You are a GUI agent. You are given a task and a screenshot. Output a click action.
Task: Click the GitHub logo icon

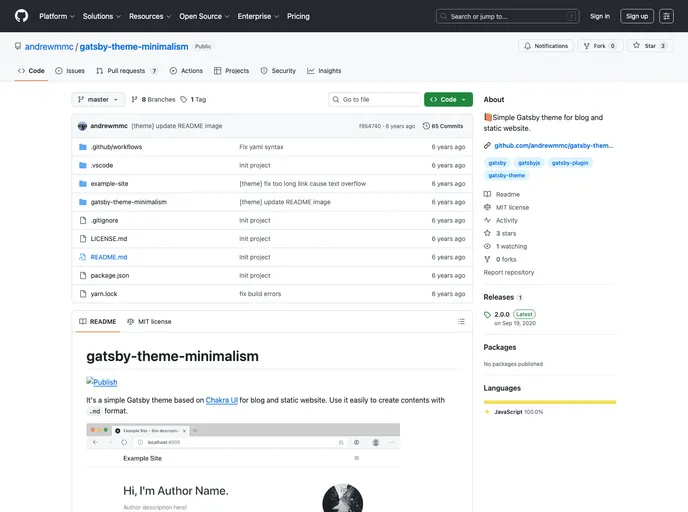pyautogui.click(x=21, y=16)
